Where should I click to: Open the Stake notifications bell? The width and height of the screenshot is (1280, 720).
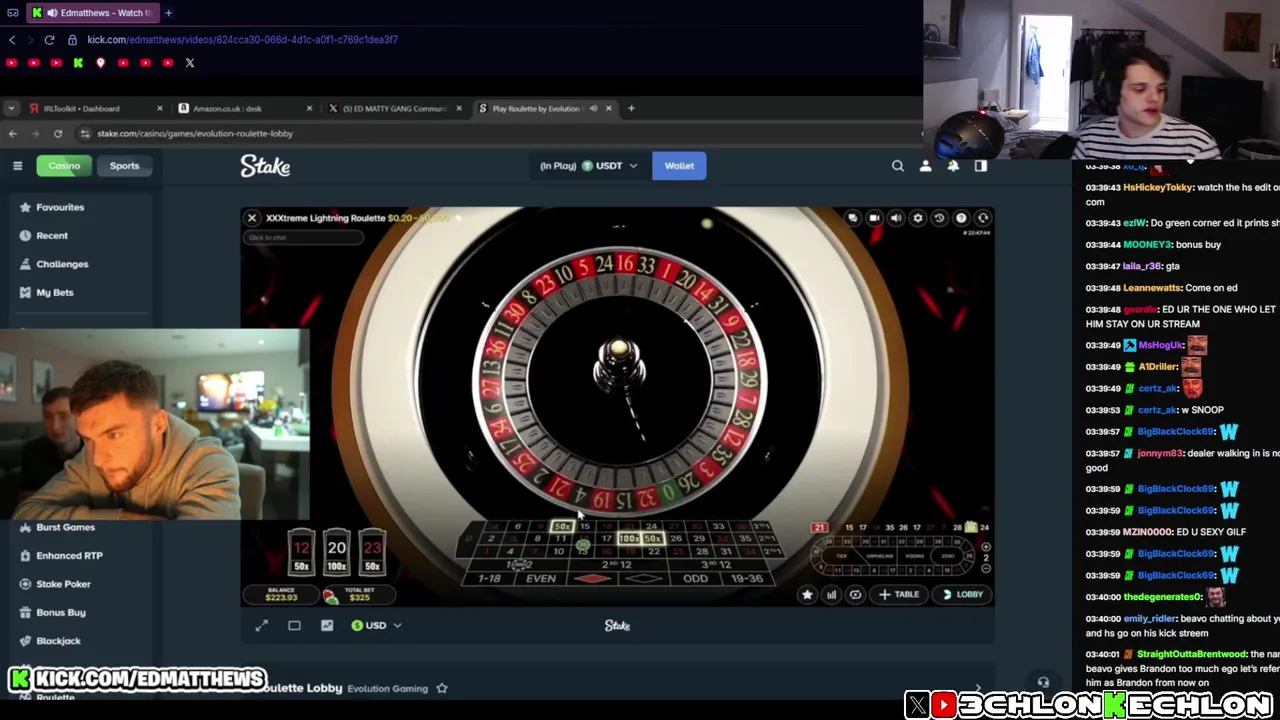tap(953, 166)
